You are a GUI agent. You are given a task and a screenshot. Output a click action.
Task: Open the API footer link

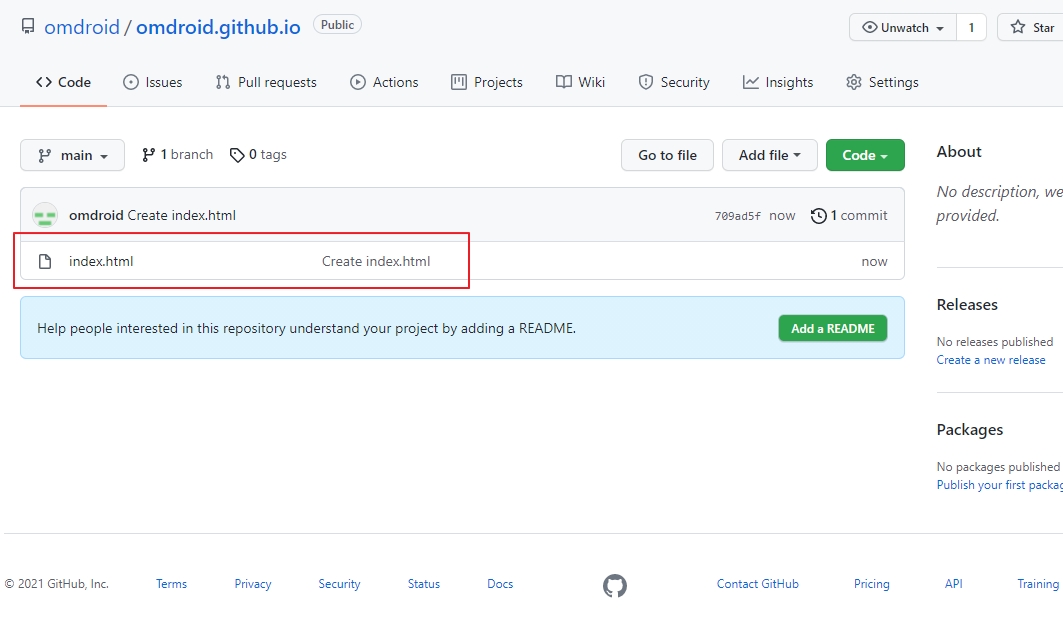[954, 584]
